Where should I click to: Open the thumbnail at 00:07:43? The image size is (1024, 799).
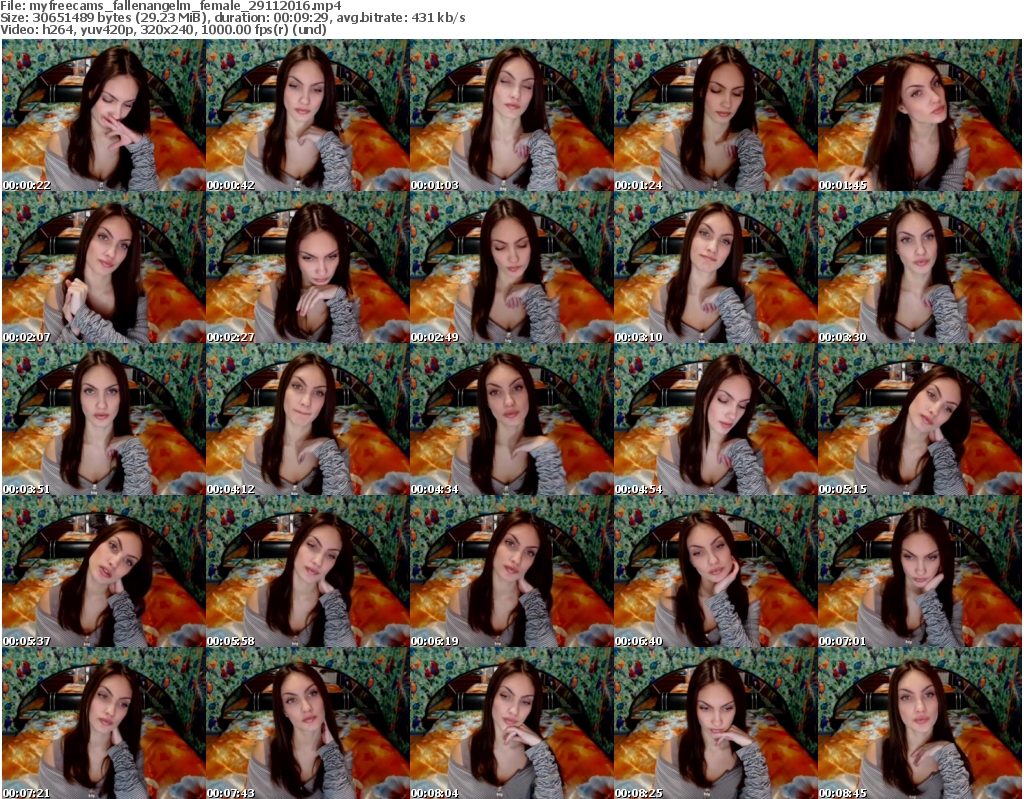[x=307, y=724]
